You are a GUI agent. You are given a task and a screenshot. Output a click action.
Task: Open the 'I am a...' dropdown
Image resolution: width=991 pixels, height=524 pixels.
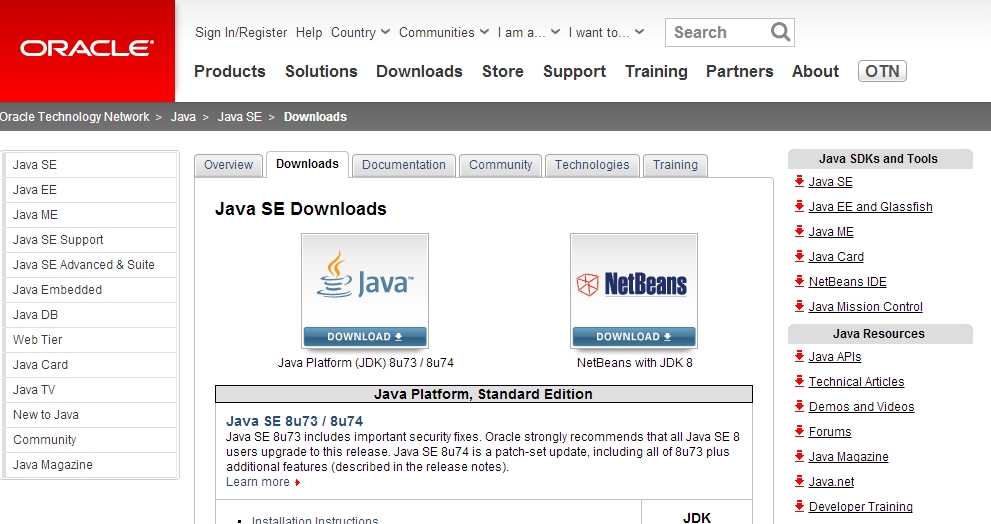point(529,32)
